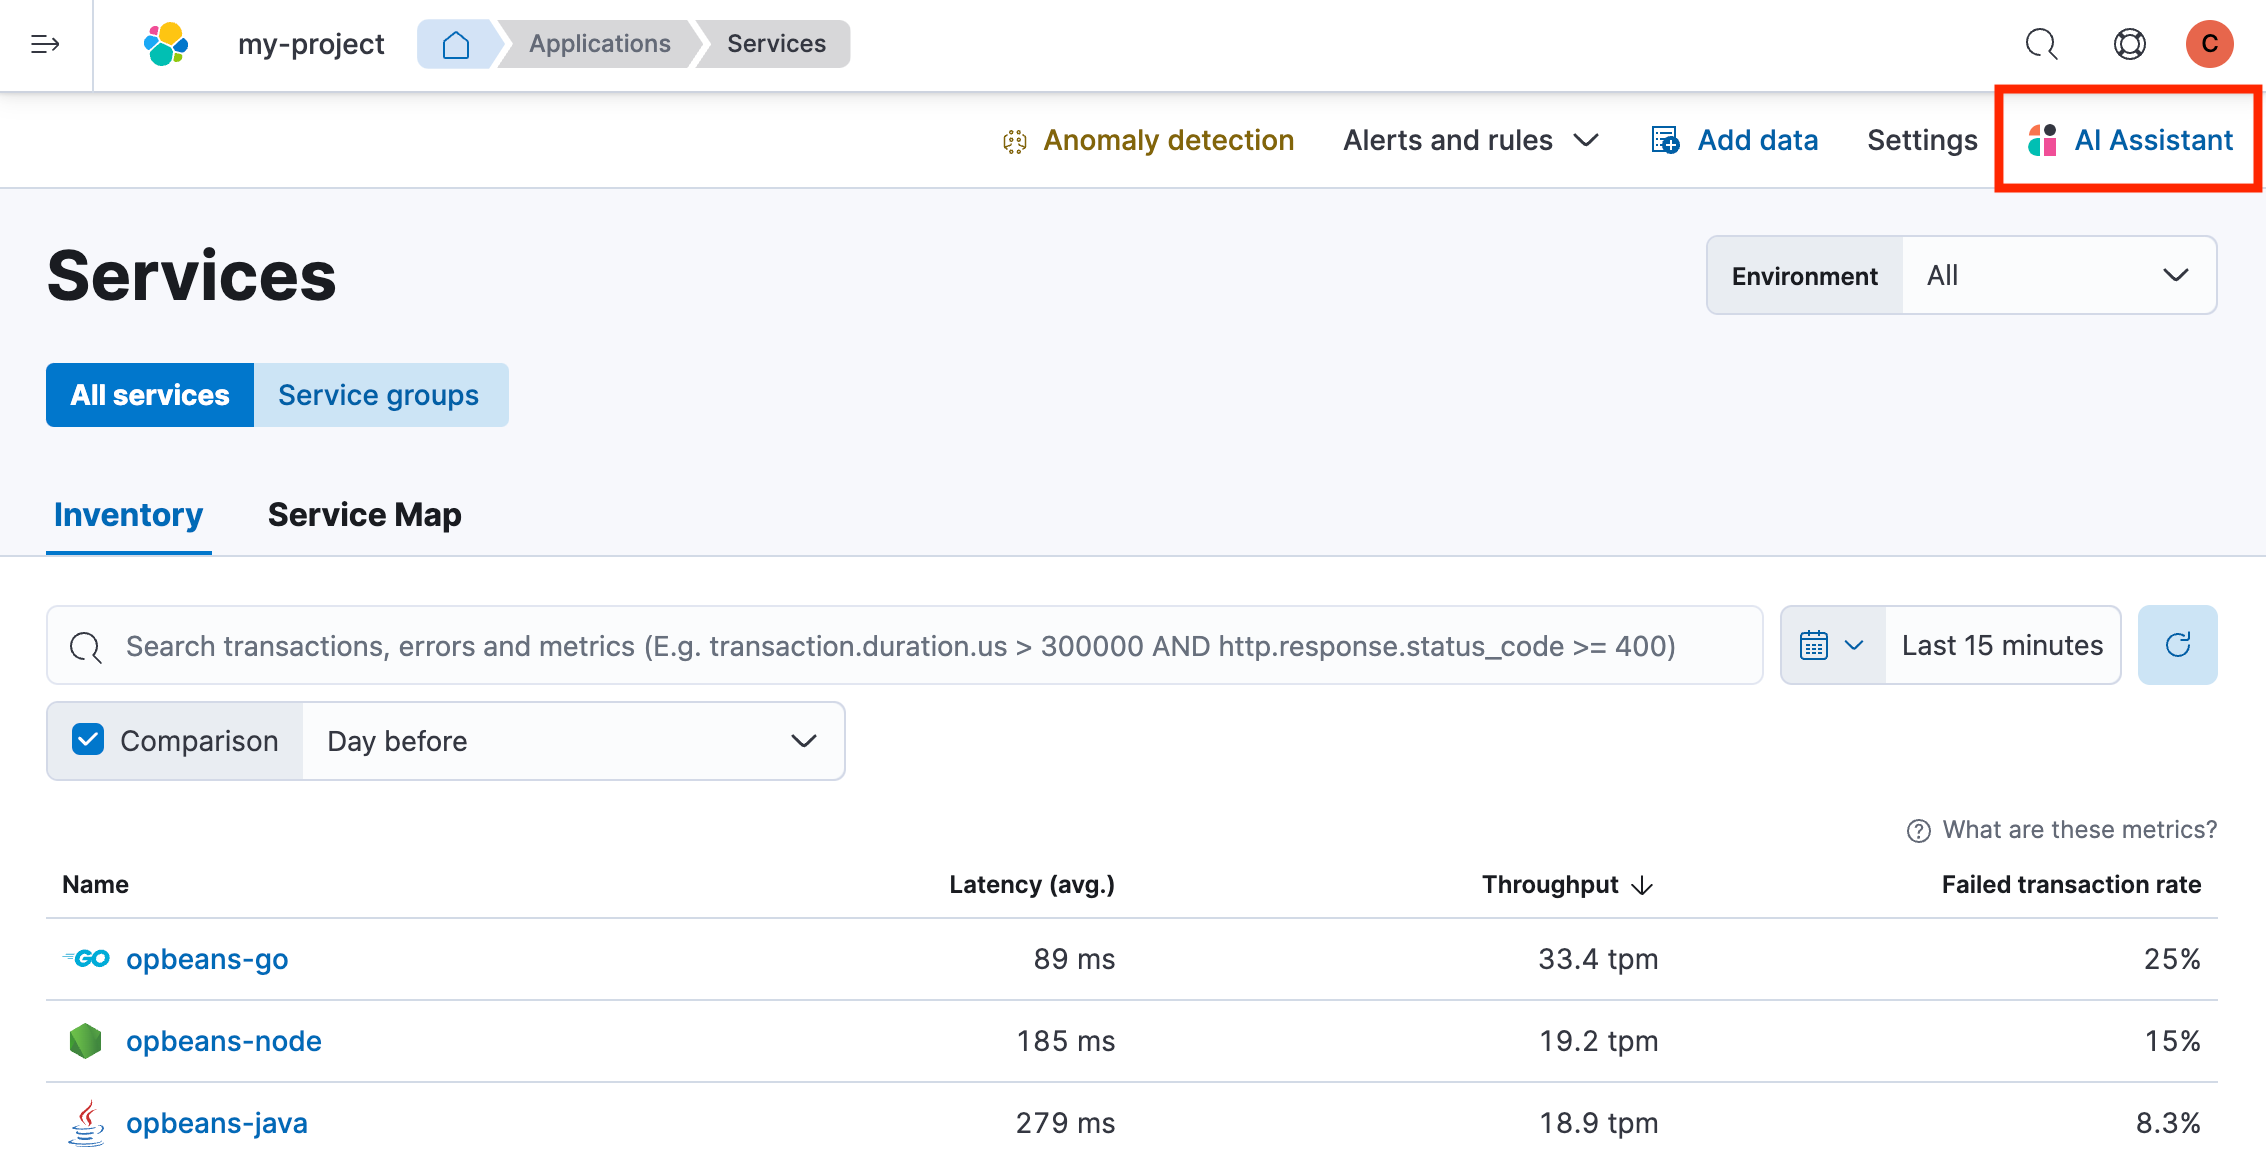Open the opbeans-node service link
This screenshot has height=1154, width=2266.
pyautogui.click(x=223, y=1041)
